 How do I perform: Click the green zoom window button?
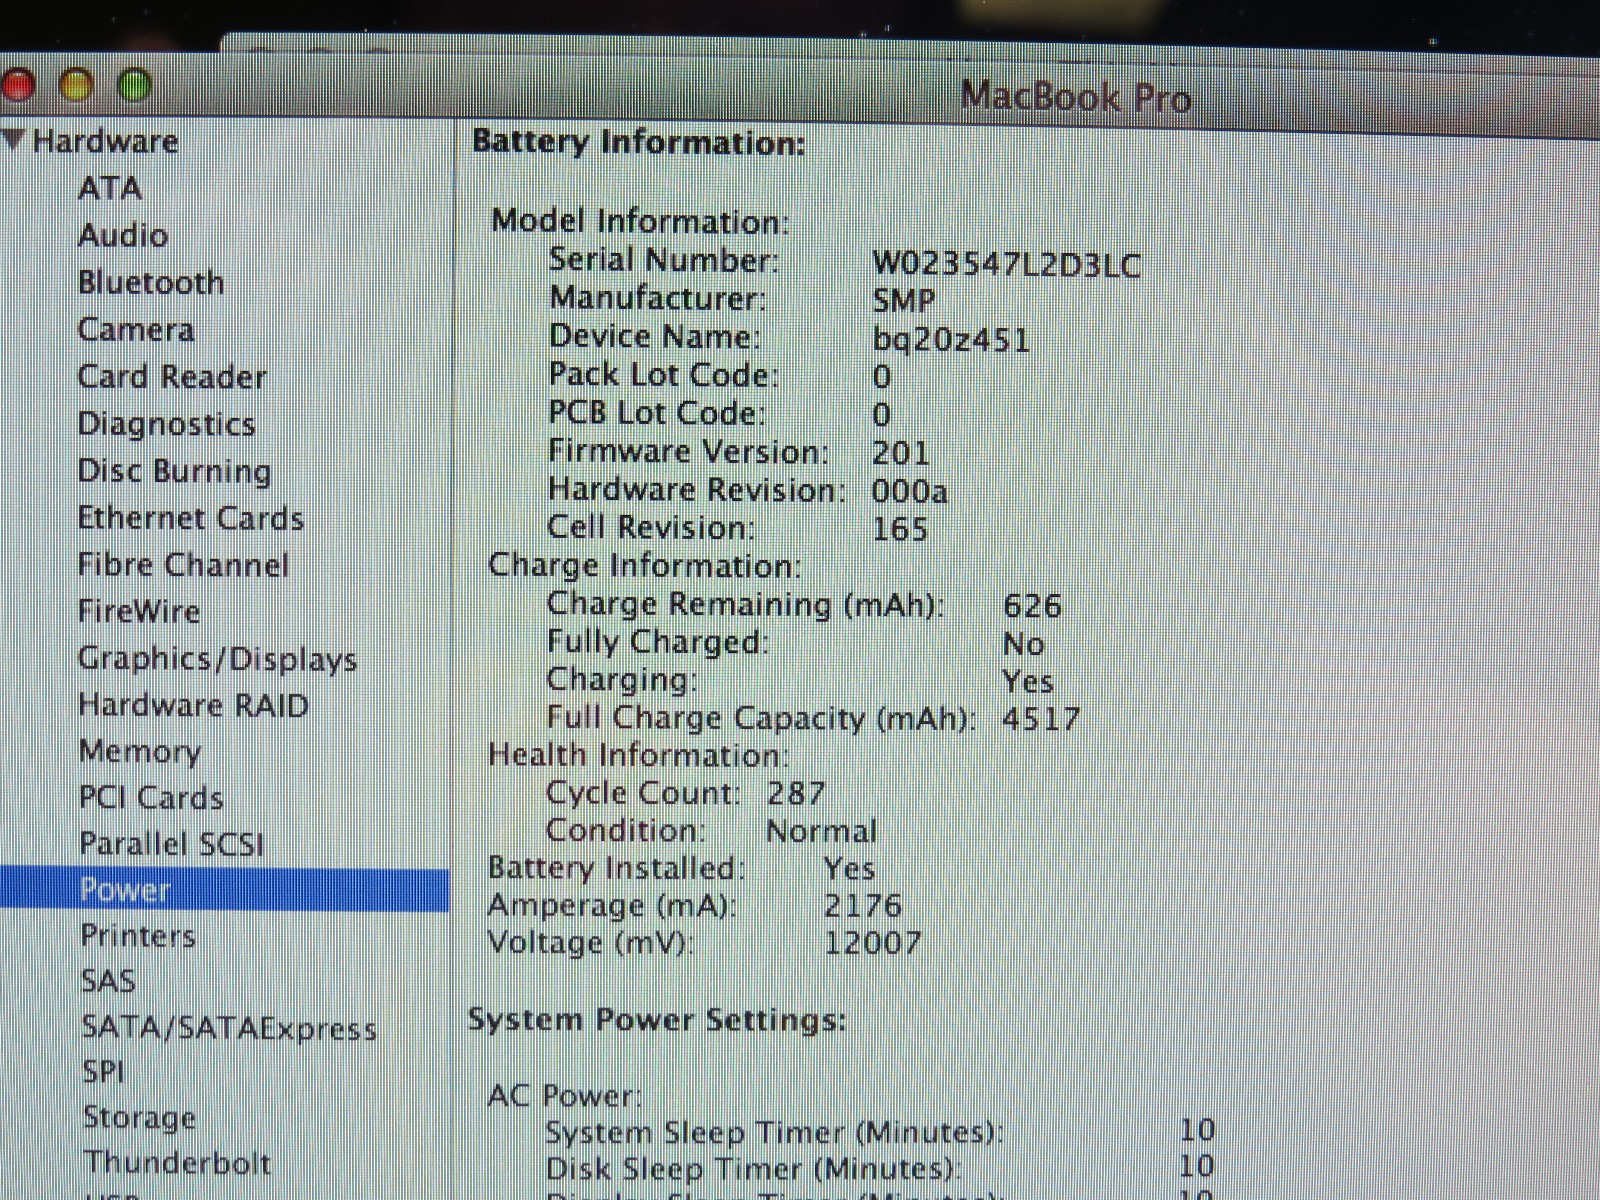(134, 86)
